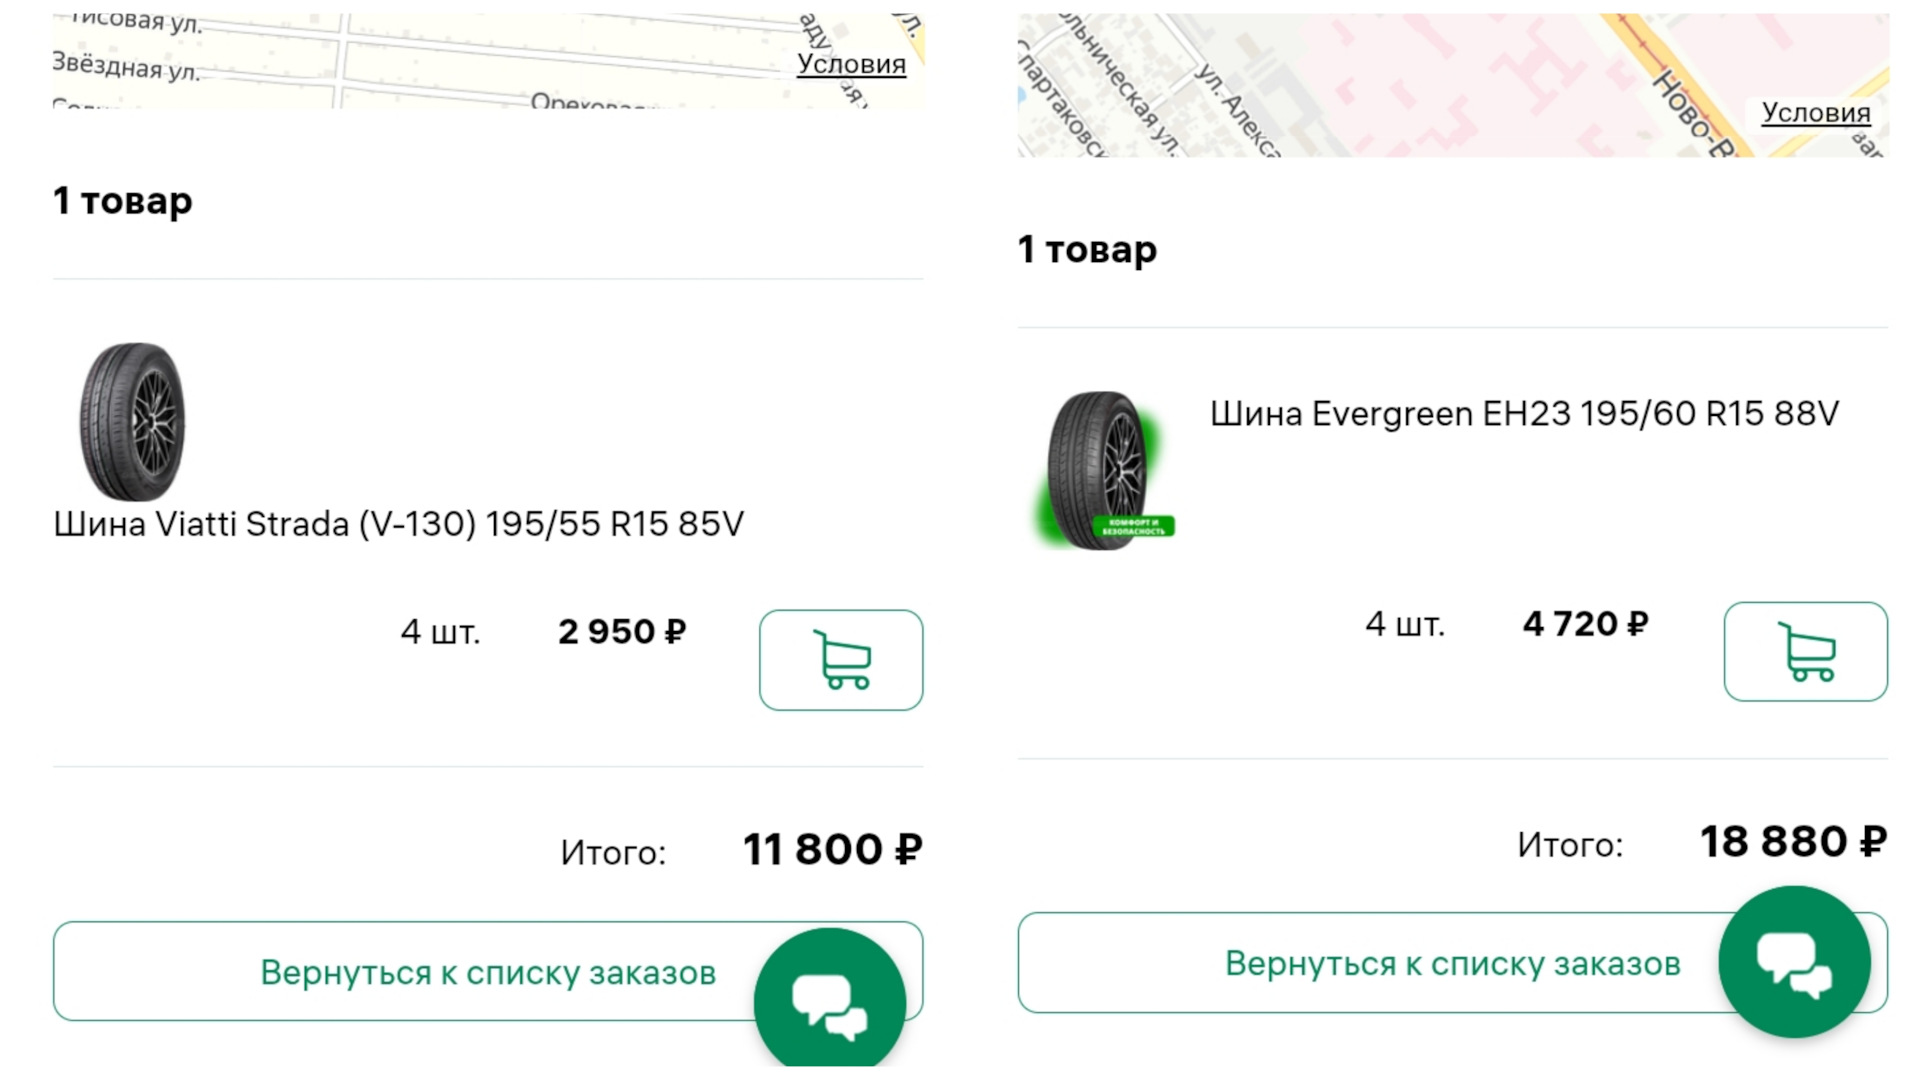Click the Звёздная ул. label on map

(x=126, y=68)
